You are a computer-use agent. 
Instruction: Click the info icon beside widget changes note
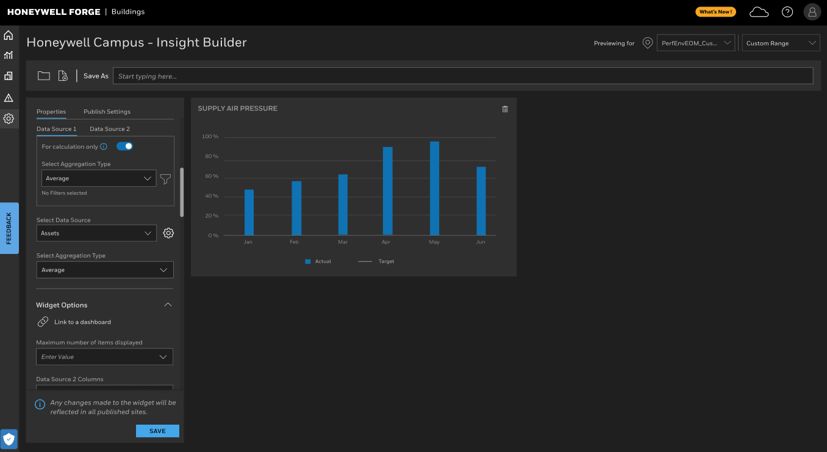(40, 405)
